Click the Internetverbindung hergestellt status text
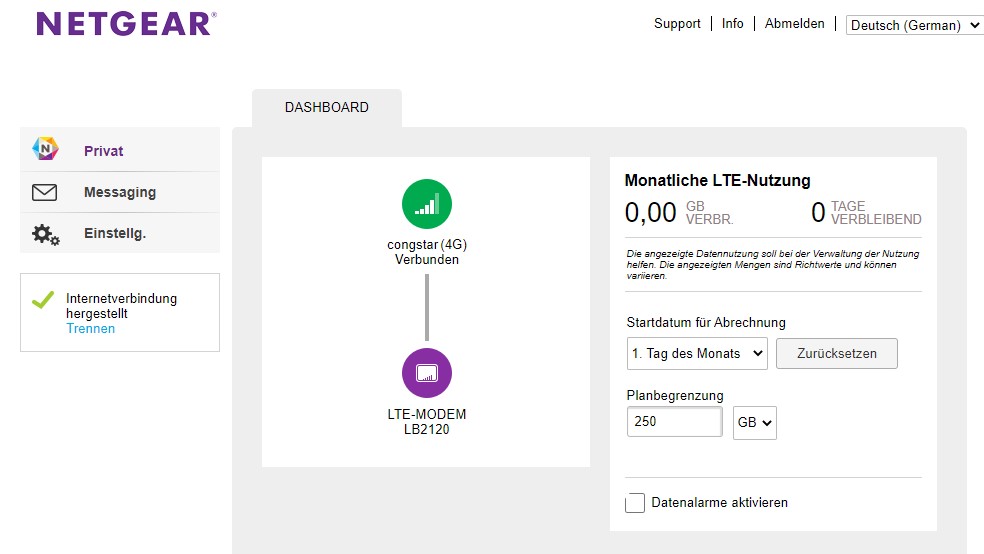984x554 pixels. point(121,306)
